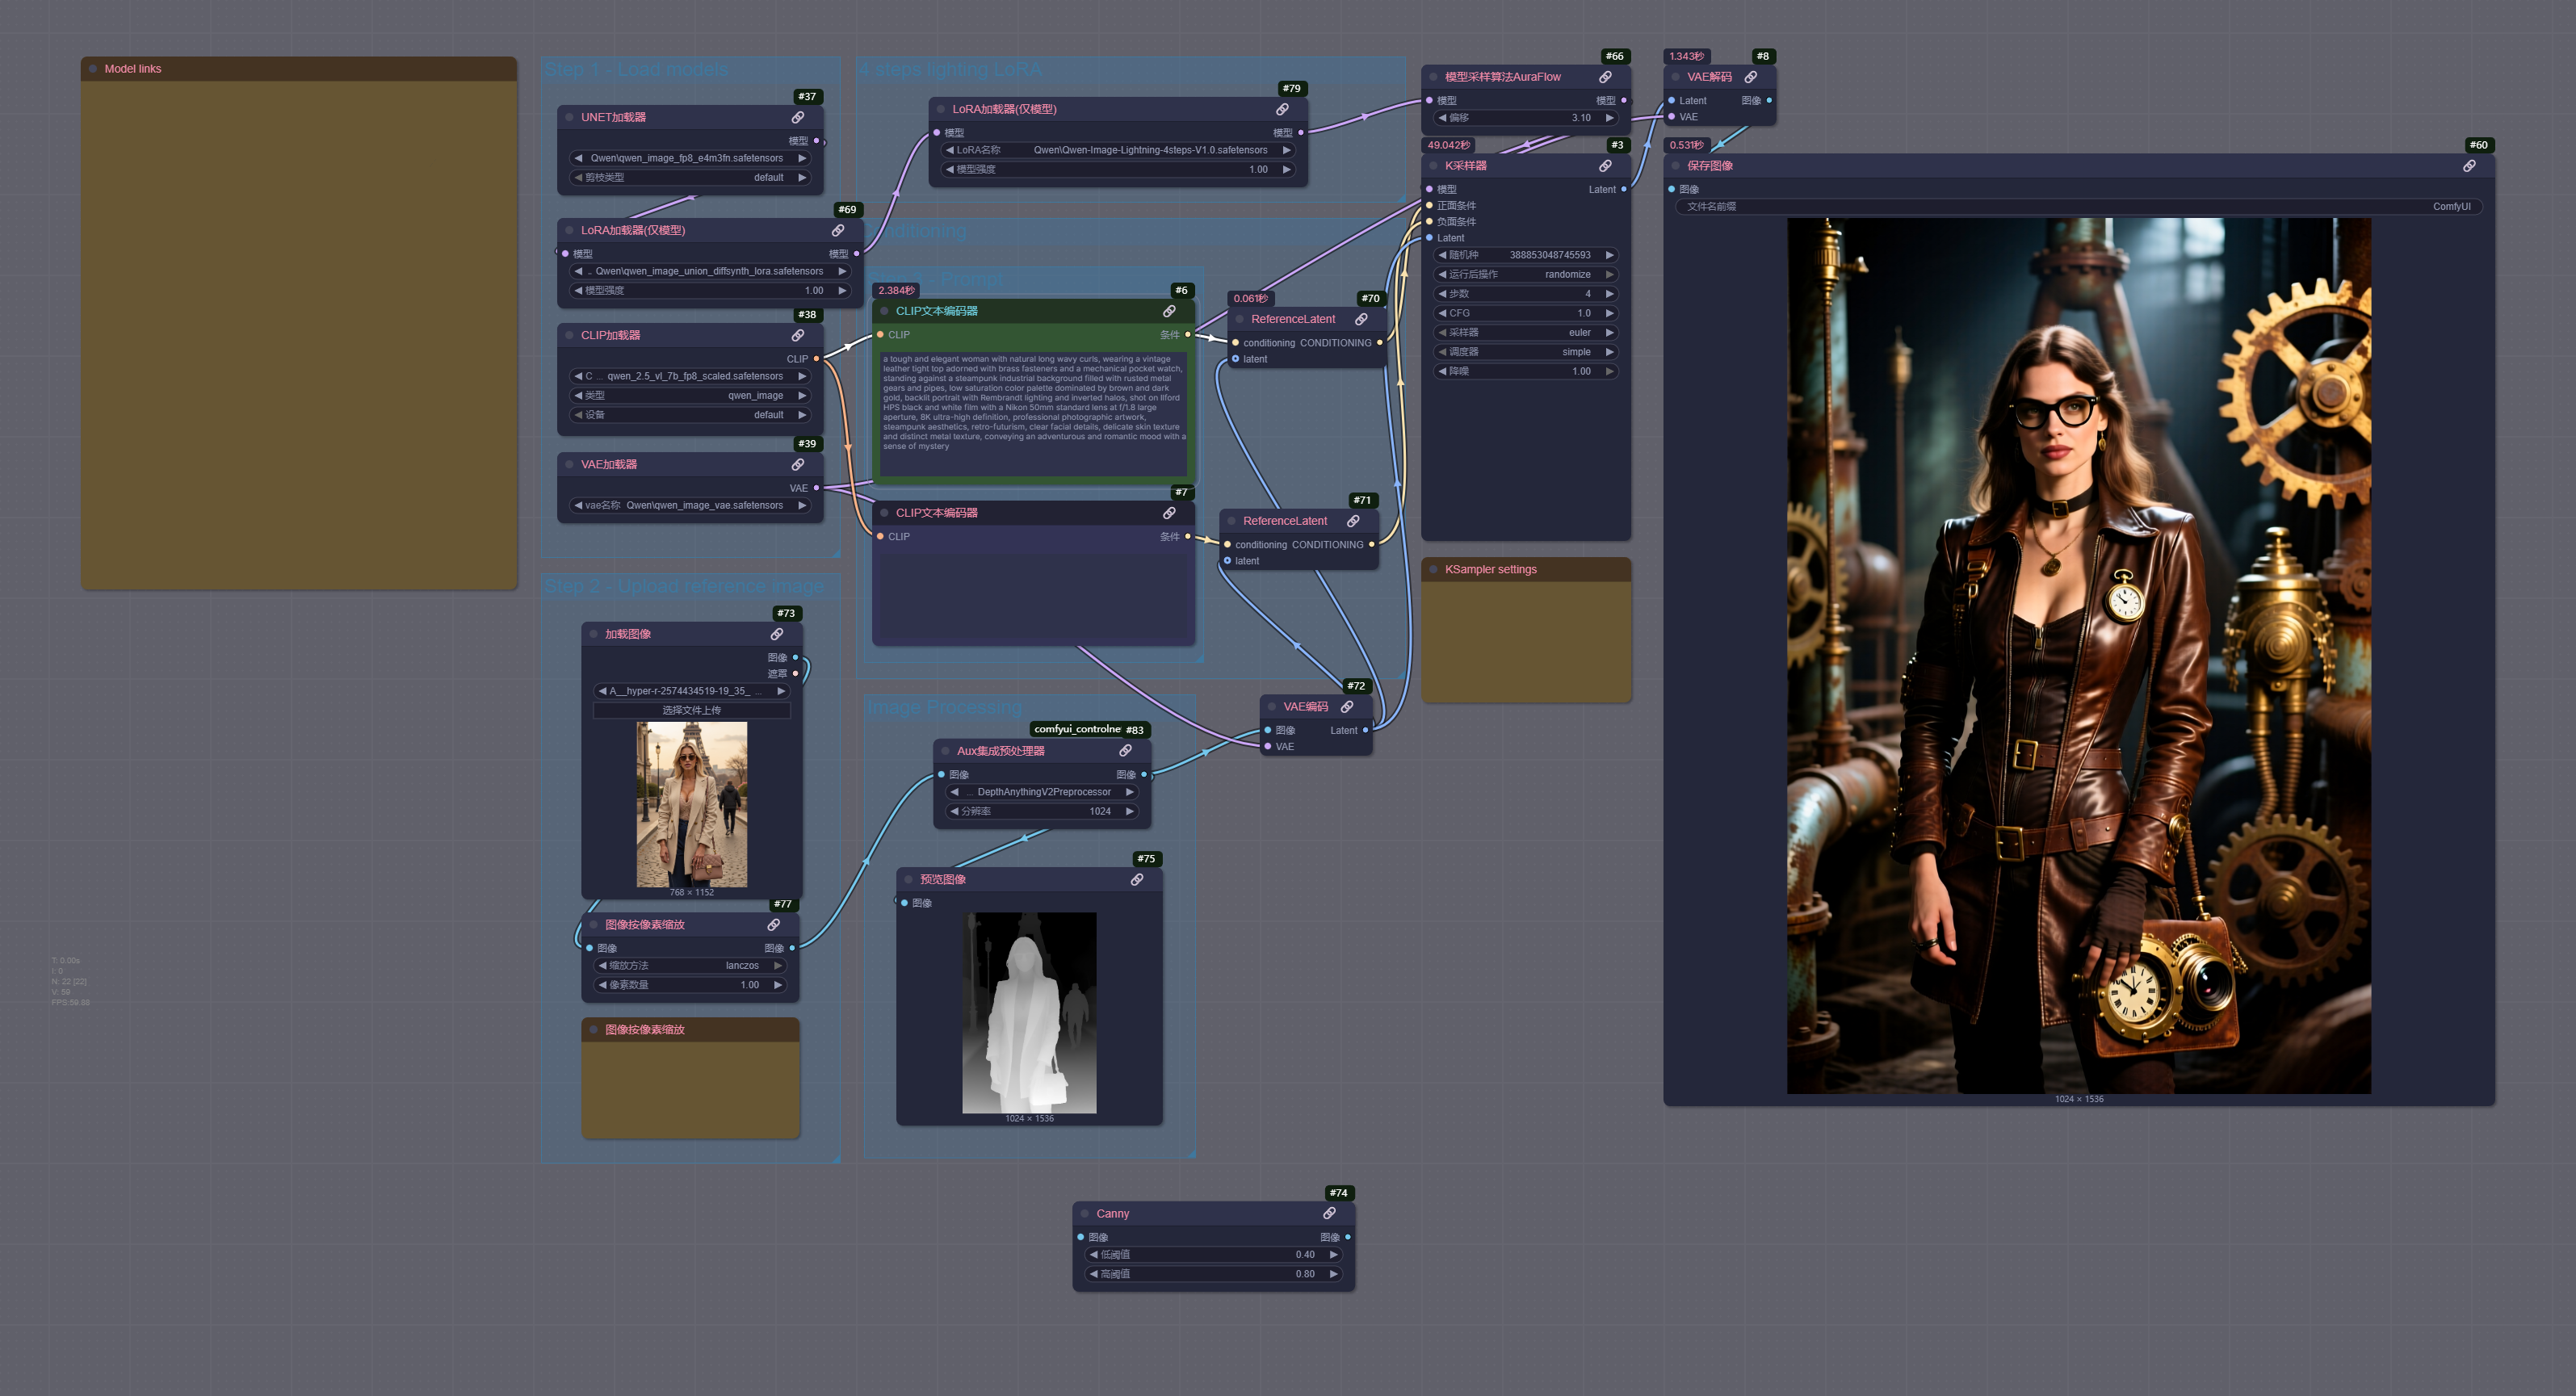Click link icon on 预览图像 node

tap(1137, 880)
